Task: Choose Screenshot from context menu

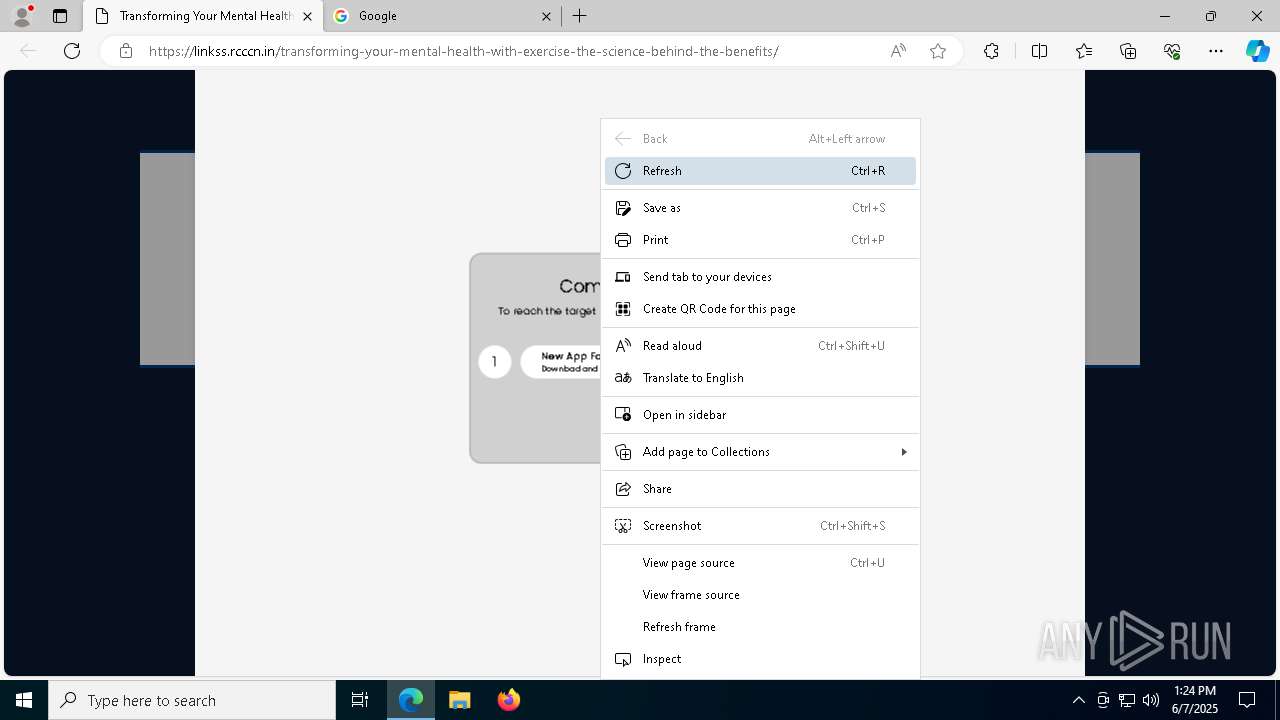Action: click(x=760, y=526)
